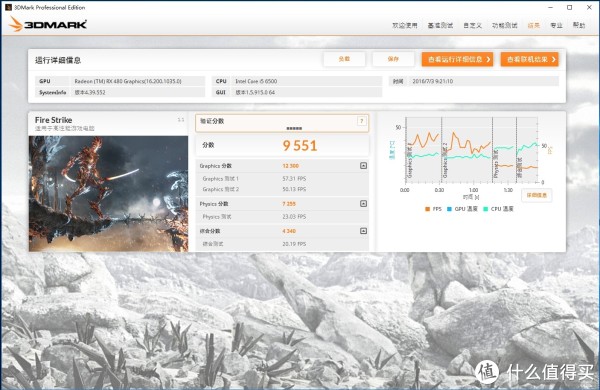Click the orange FPS legend swatch
The height and width of the screenshot is (390, 600).
427,209
